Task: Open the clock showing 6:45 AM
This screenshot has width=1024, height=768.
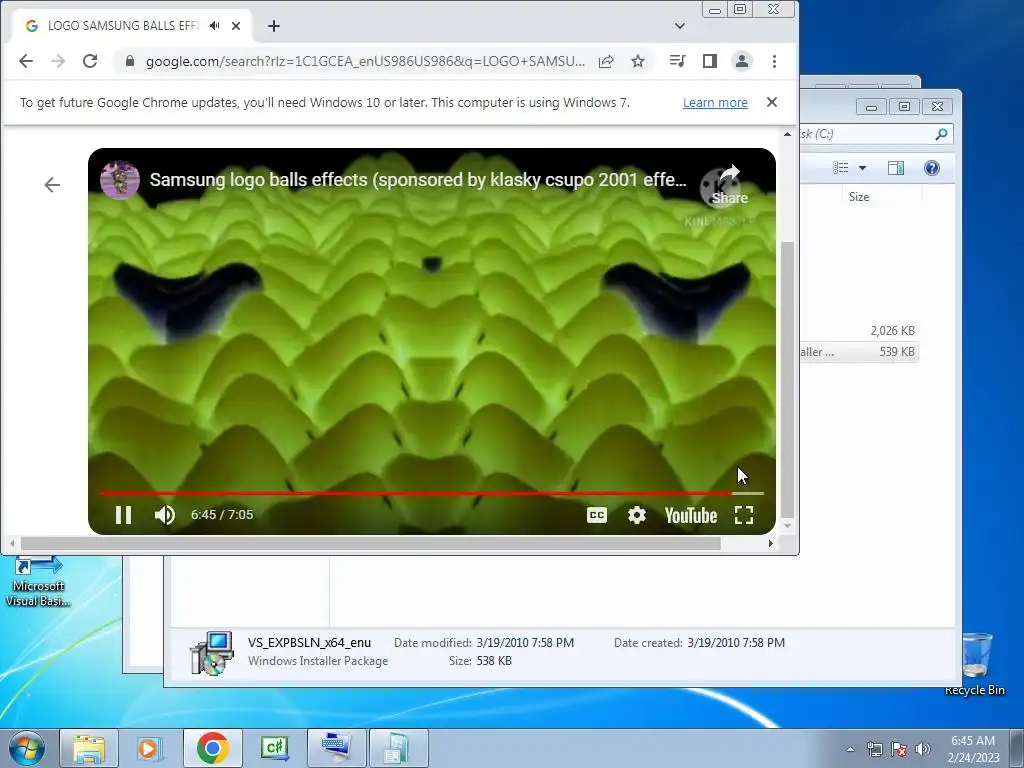Action: (973, 749)
